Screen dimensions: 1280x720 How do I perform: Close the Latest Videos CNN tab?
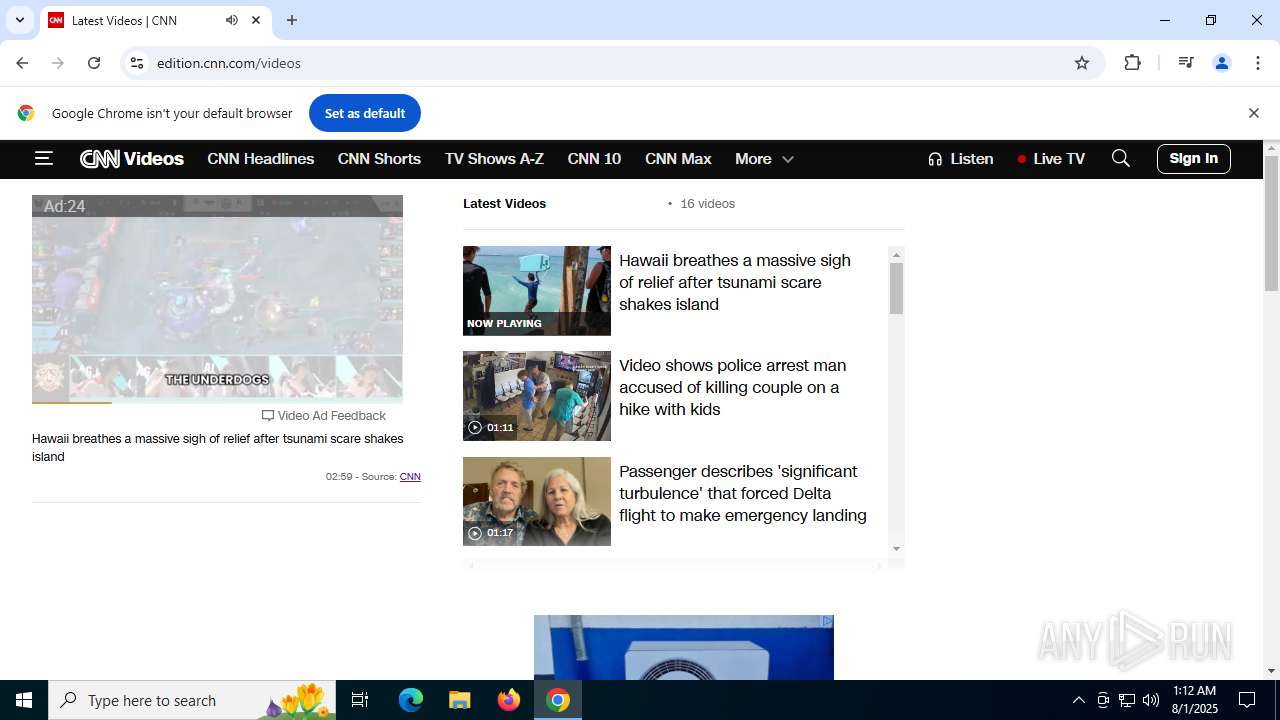pyautogui.click(x=256, y=20)
